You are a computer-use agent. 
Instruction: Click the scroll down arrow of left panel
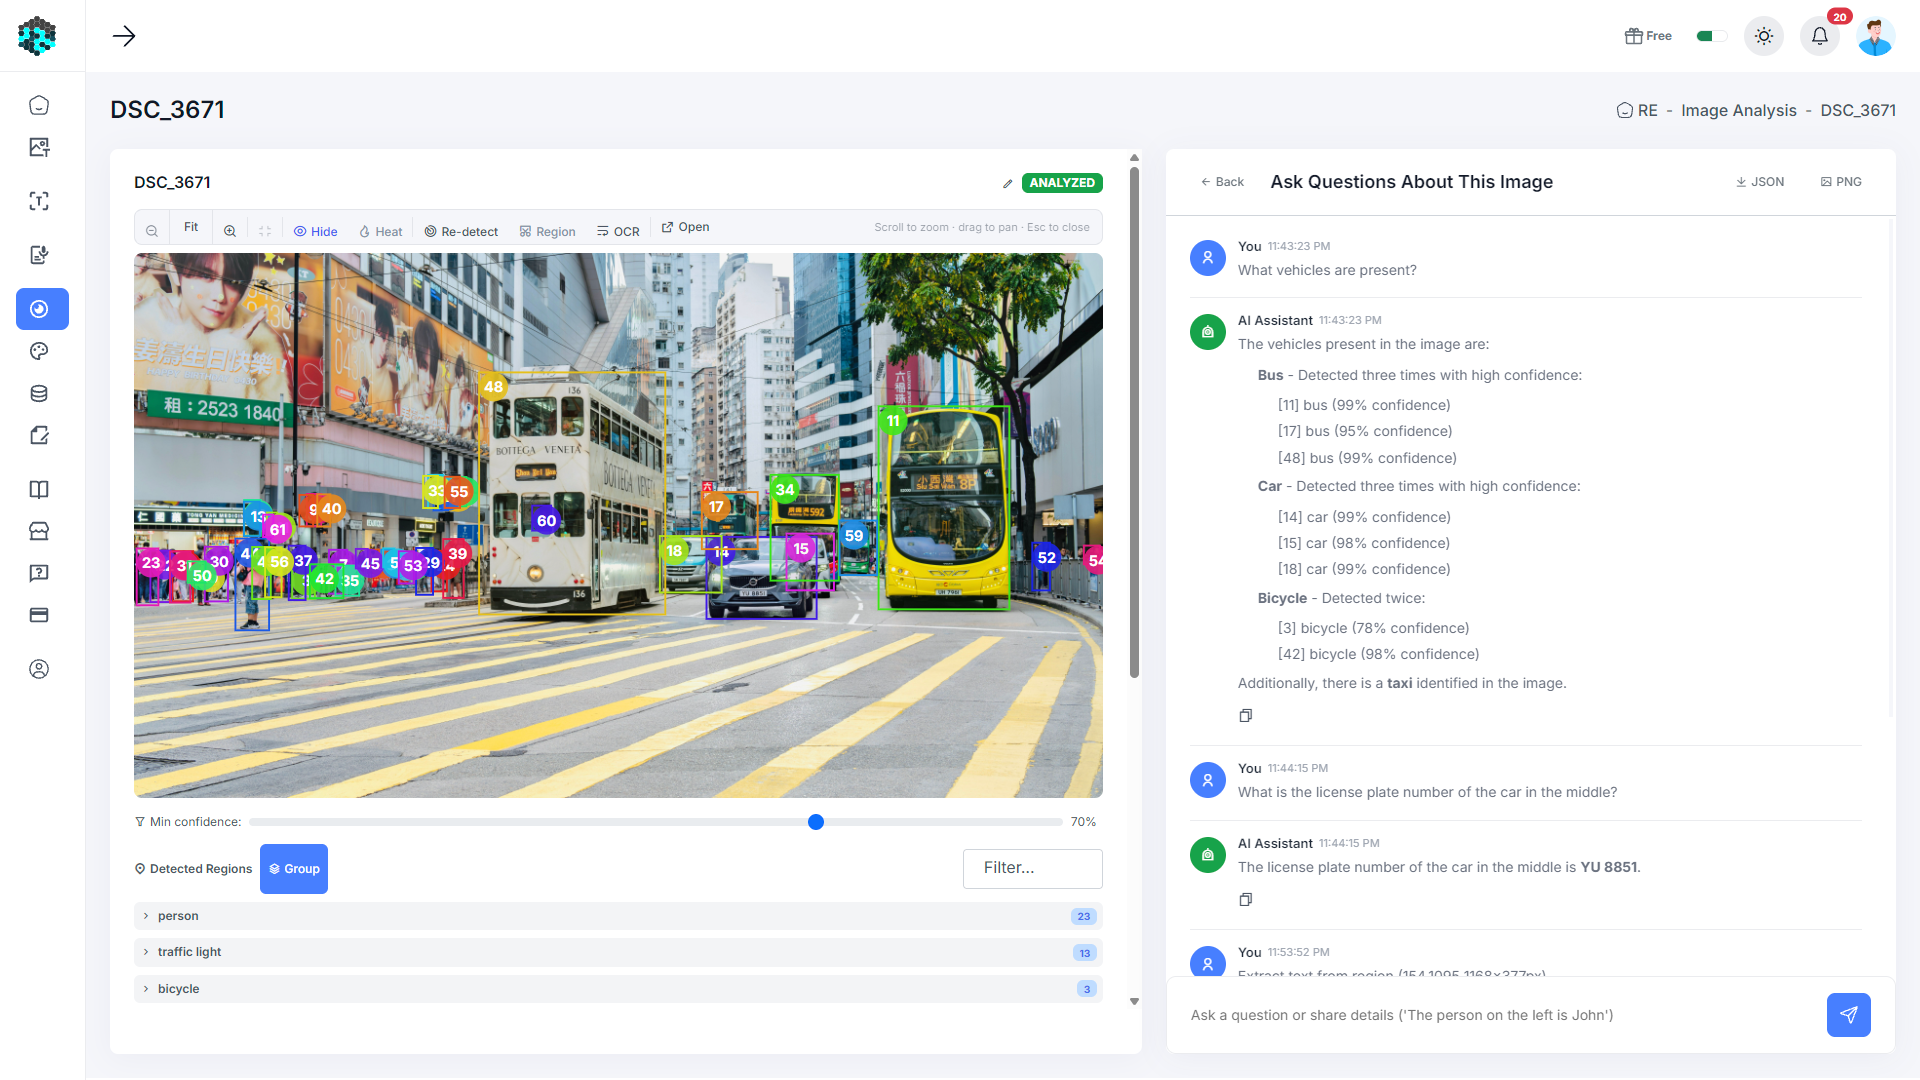pos(1134,1001)
